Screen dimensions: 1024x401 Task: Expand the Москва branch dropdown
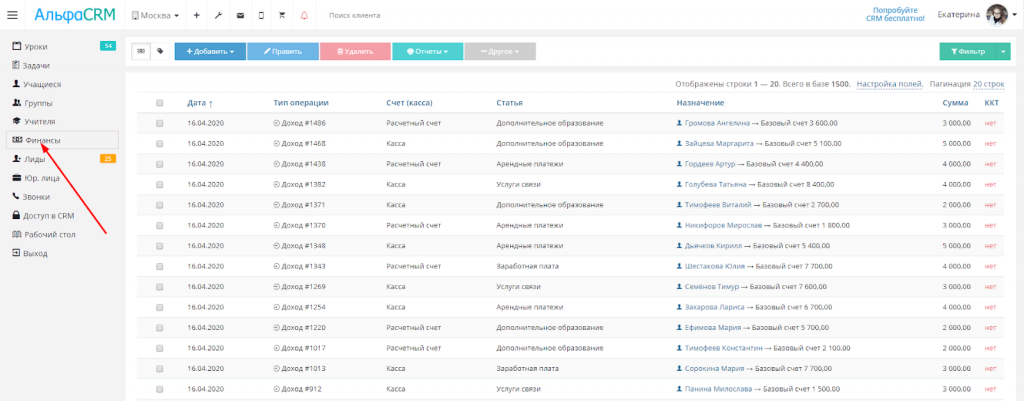[x=155, y=16]
